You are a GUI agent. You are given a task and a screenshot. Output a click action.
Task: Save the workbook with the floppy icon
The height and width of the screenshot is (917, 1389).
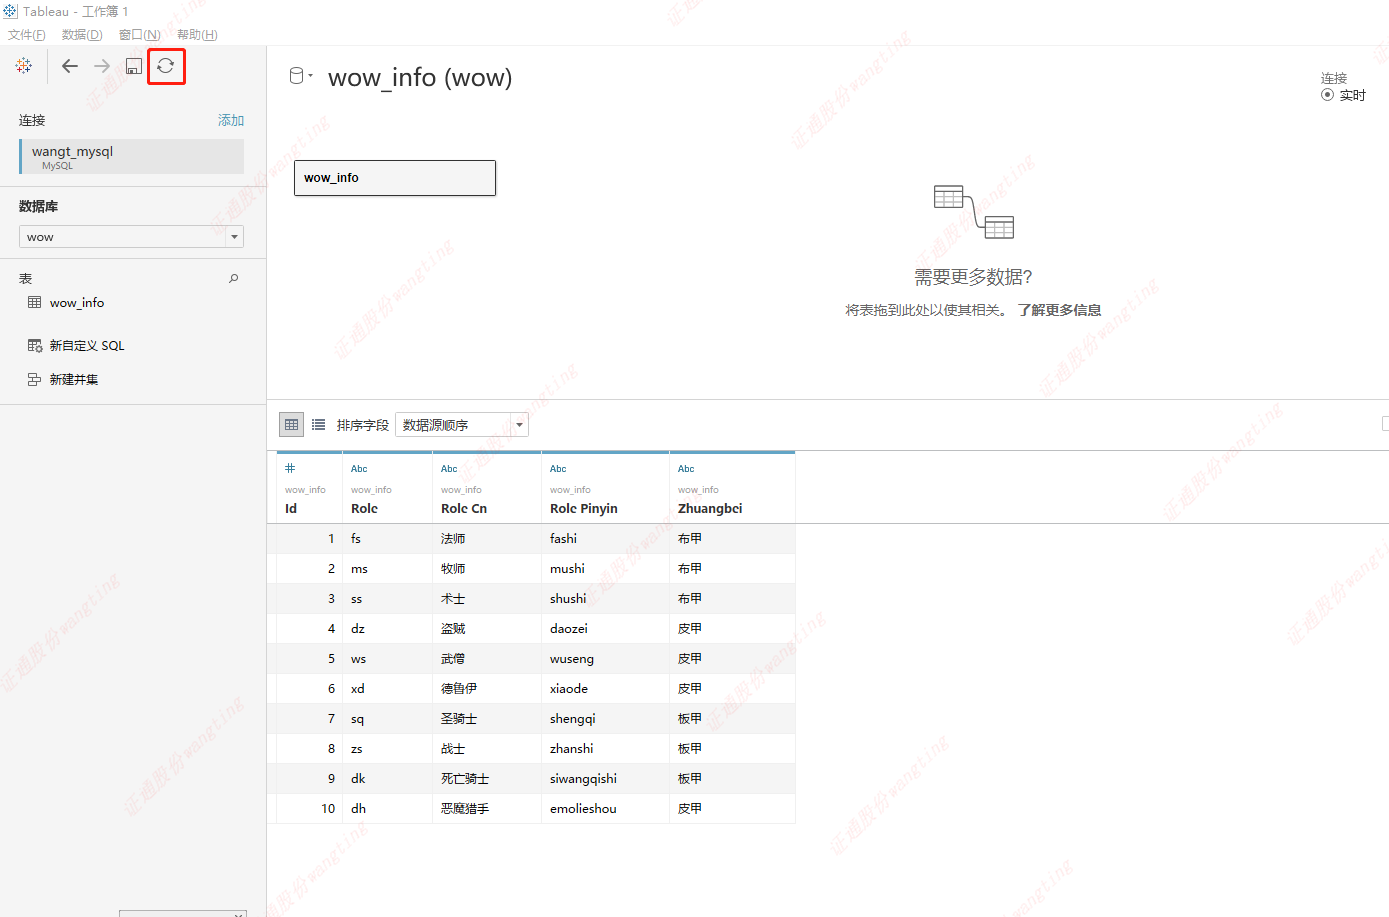click(x=134, y=66)
